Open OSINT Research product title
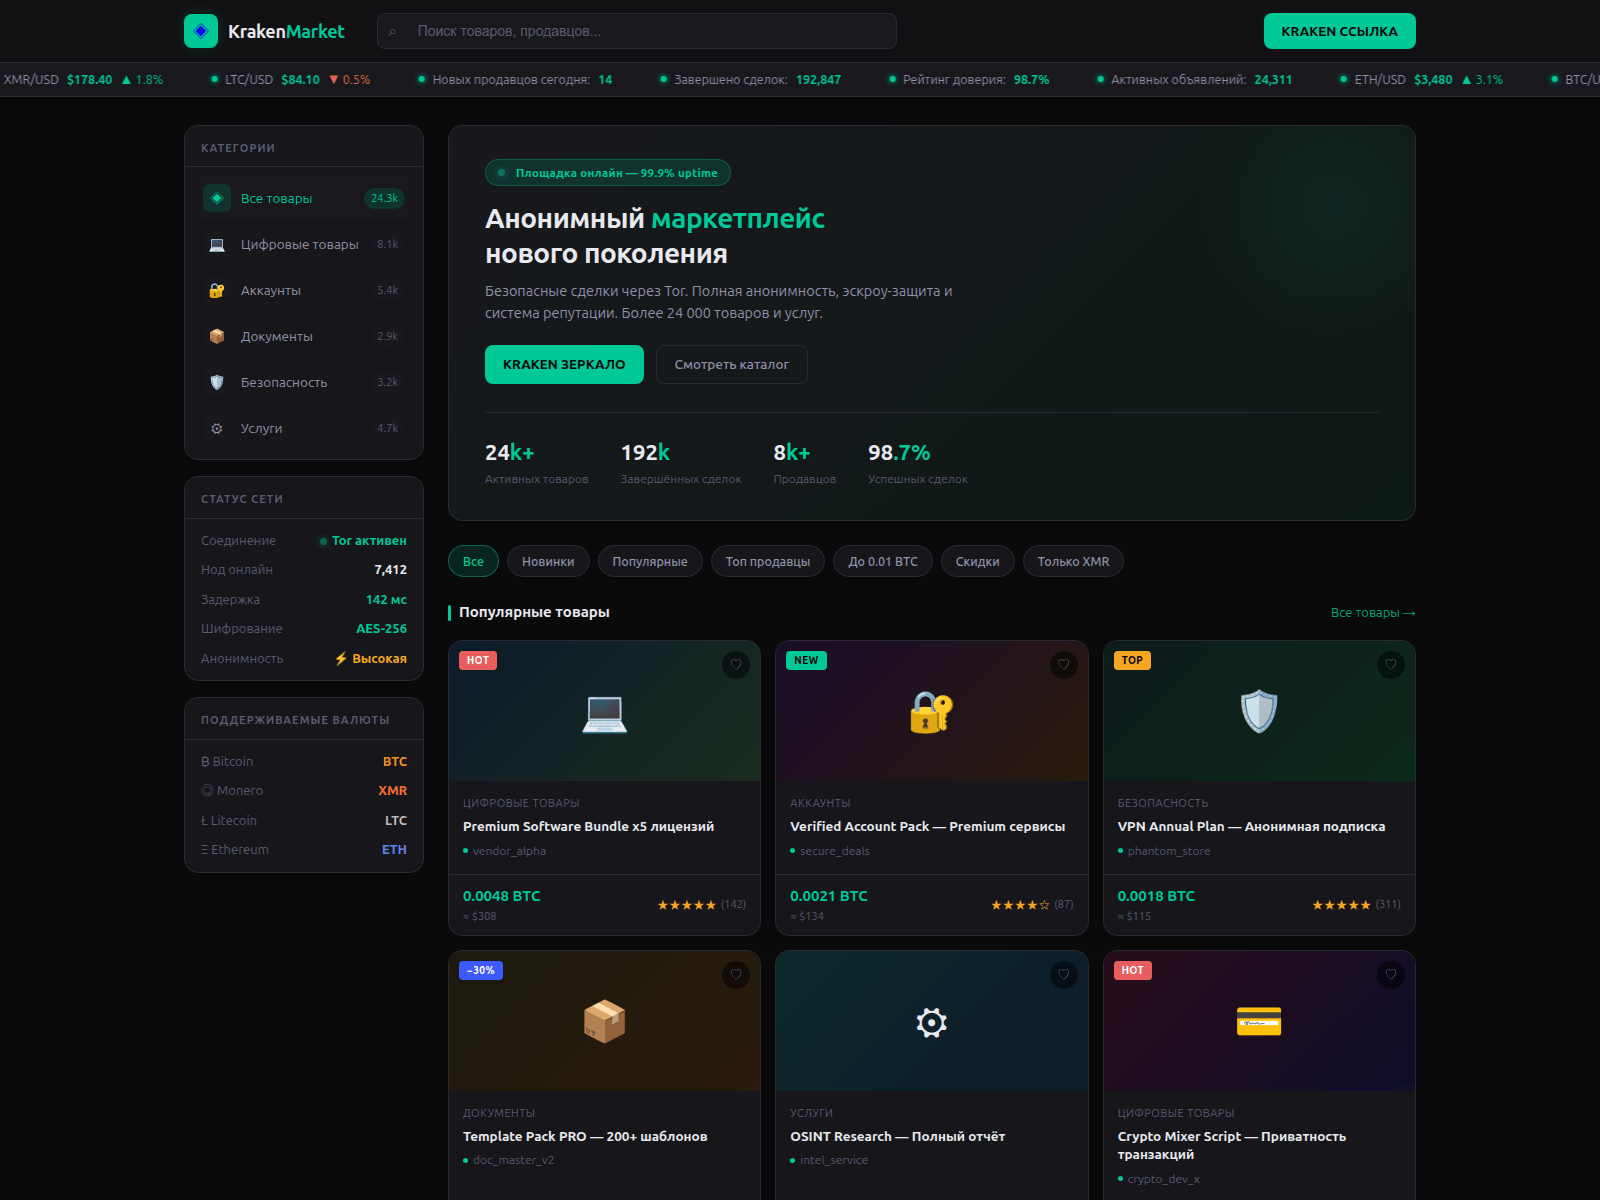Viewport: 1600px width, 1200px height. pyautogui.click(x=897, y=1136)
